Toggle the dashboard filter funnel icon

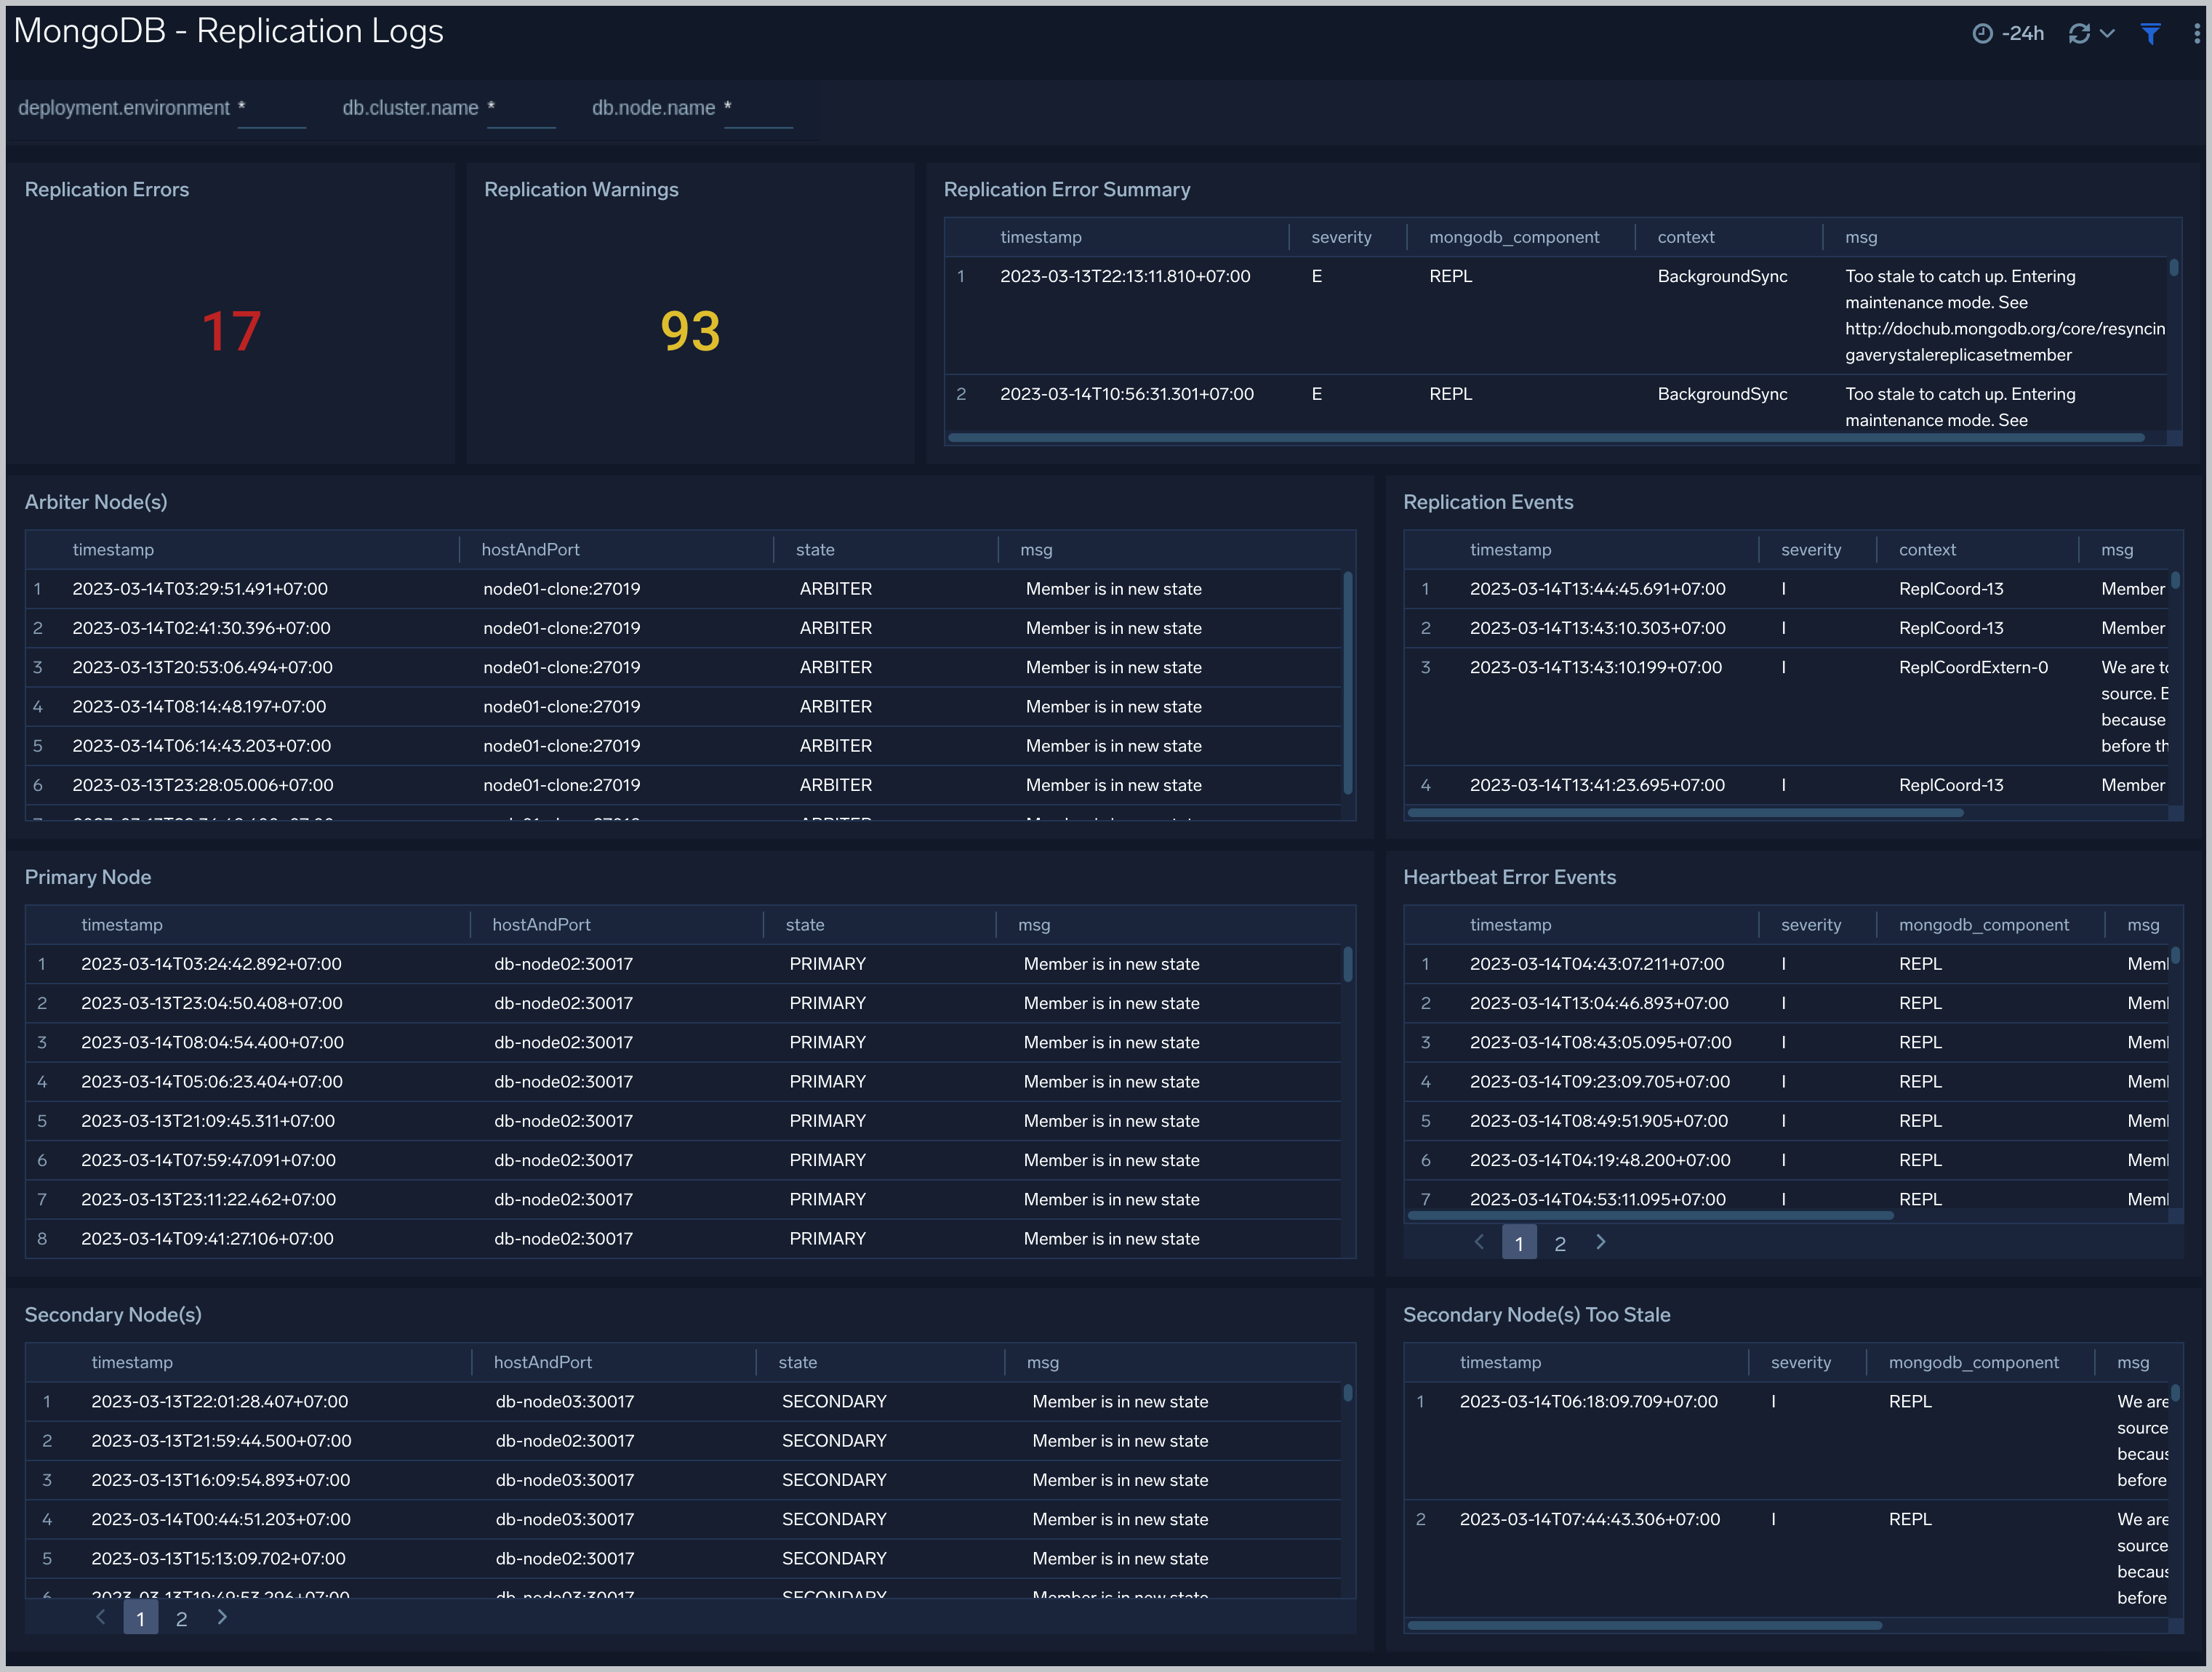2150,33
